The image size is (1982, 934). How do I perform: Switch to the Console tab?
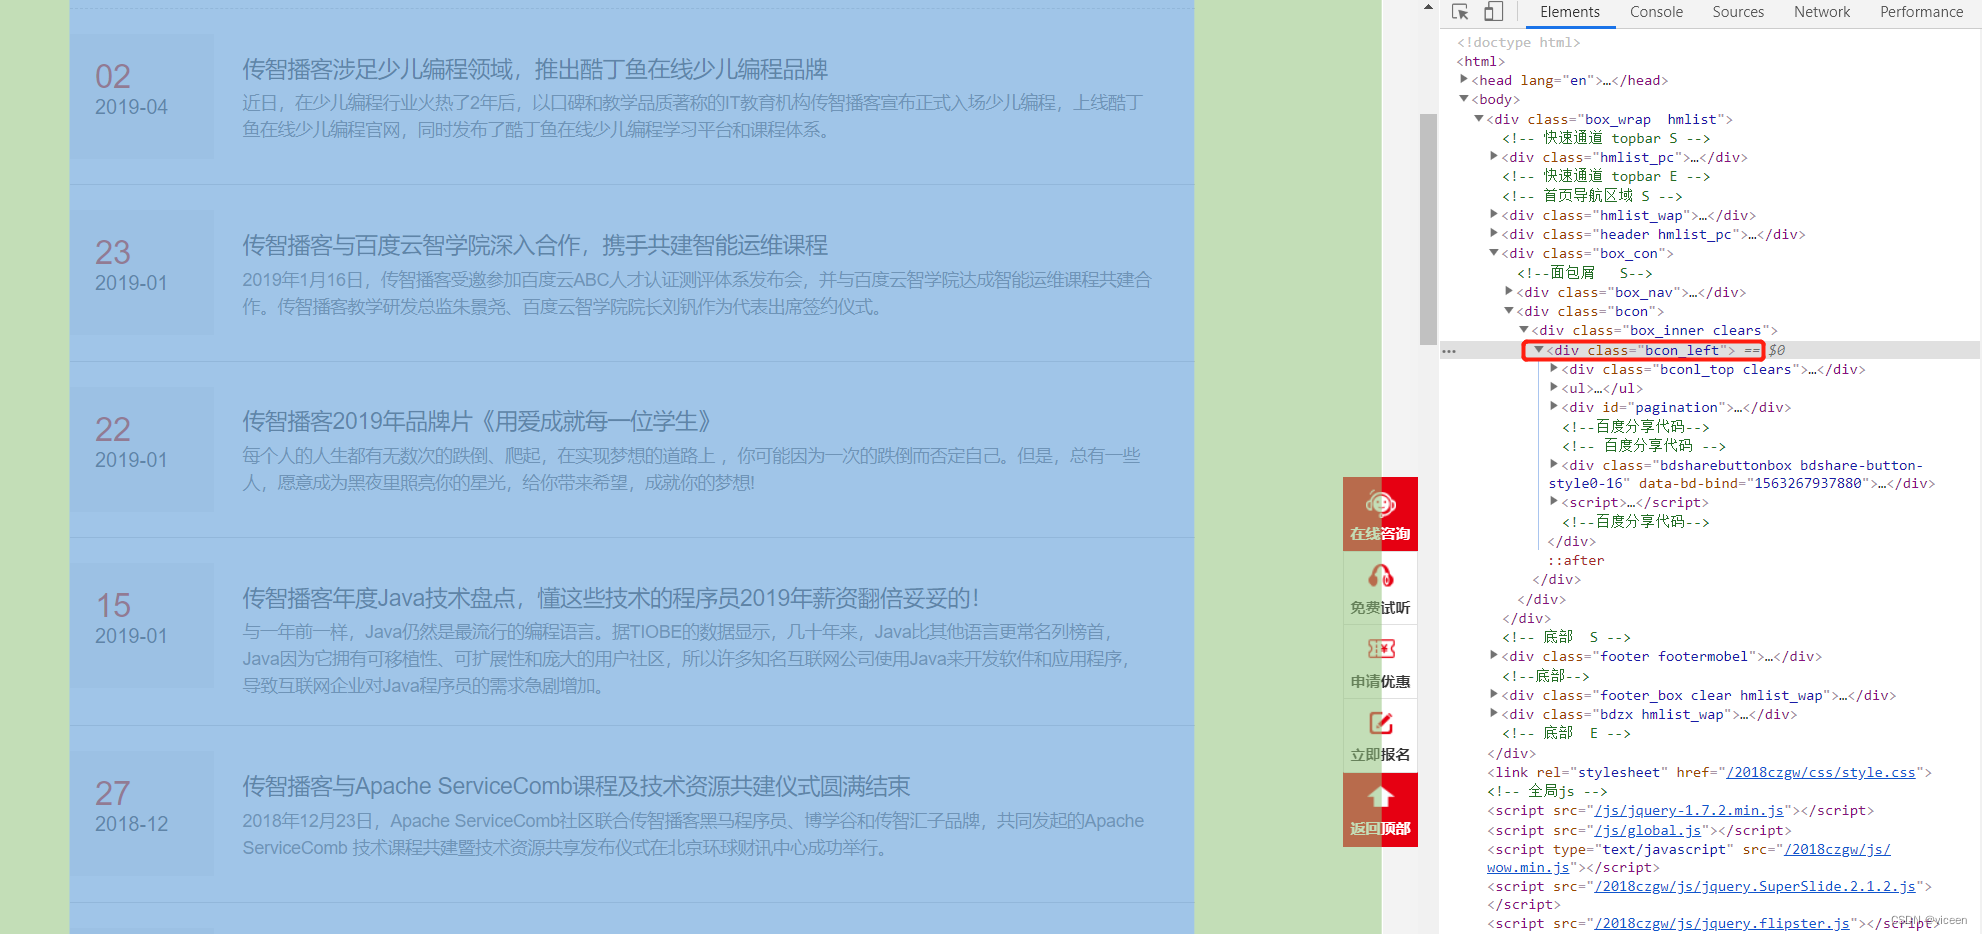click(x=1656, y=12)
